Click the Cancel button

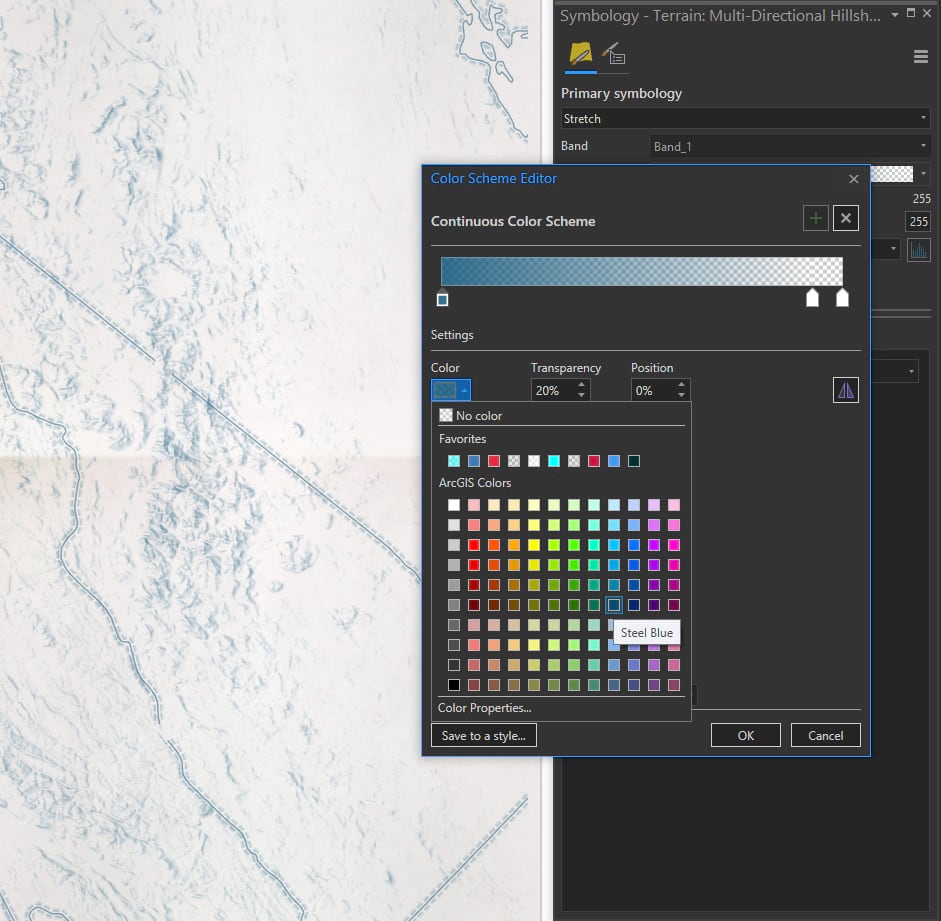point(825,735)
